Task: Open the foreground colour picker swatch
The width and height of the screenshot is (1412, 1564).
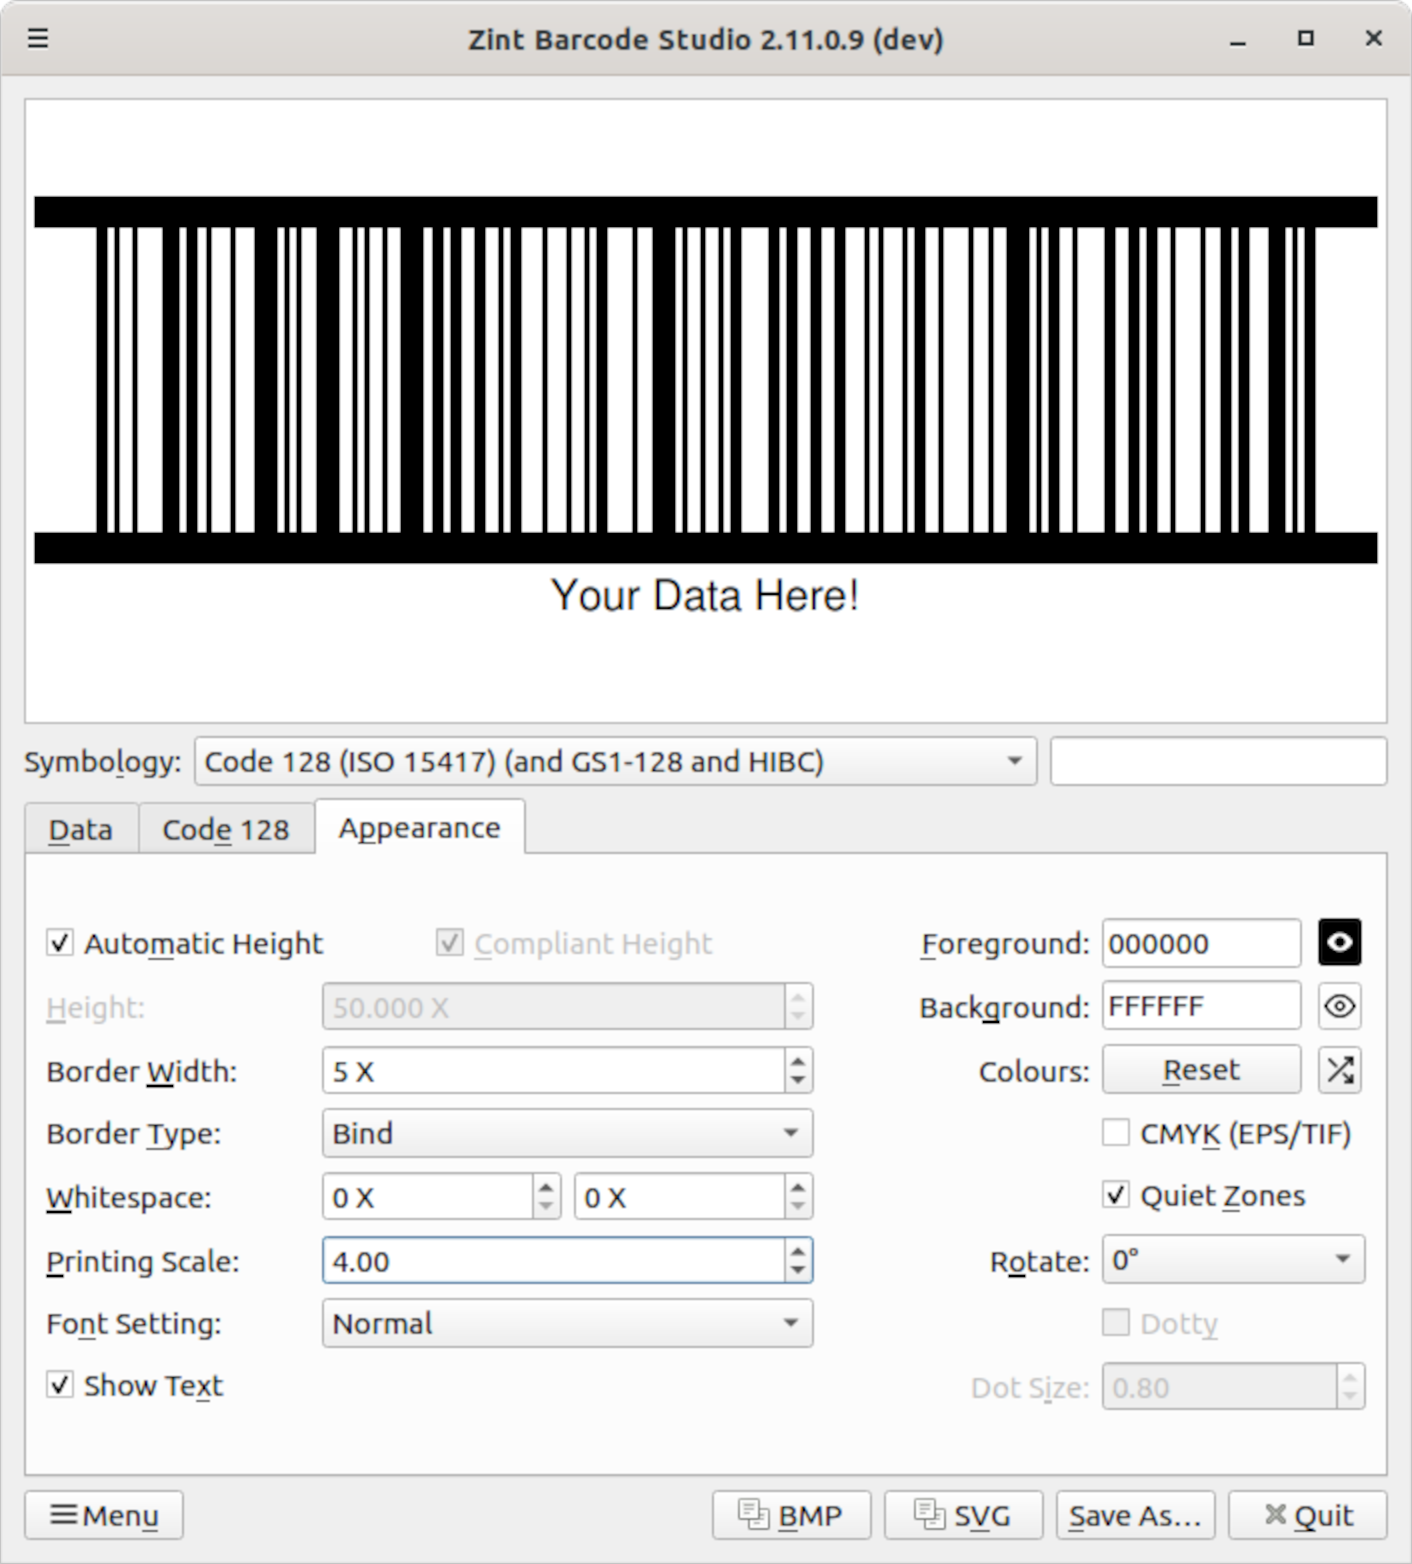Action: tap(1339, 943)
